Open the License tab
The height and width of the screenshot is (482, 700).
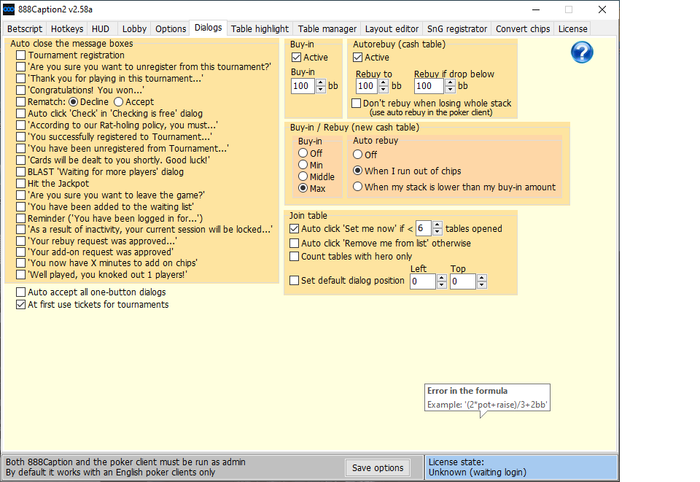point(573,29)
